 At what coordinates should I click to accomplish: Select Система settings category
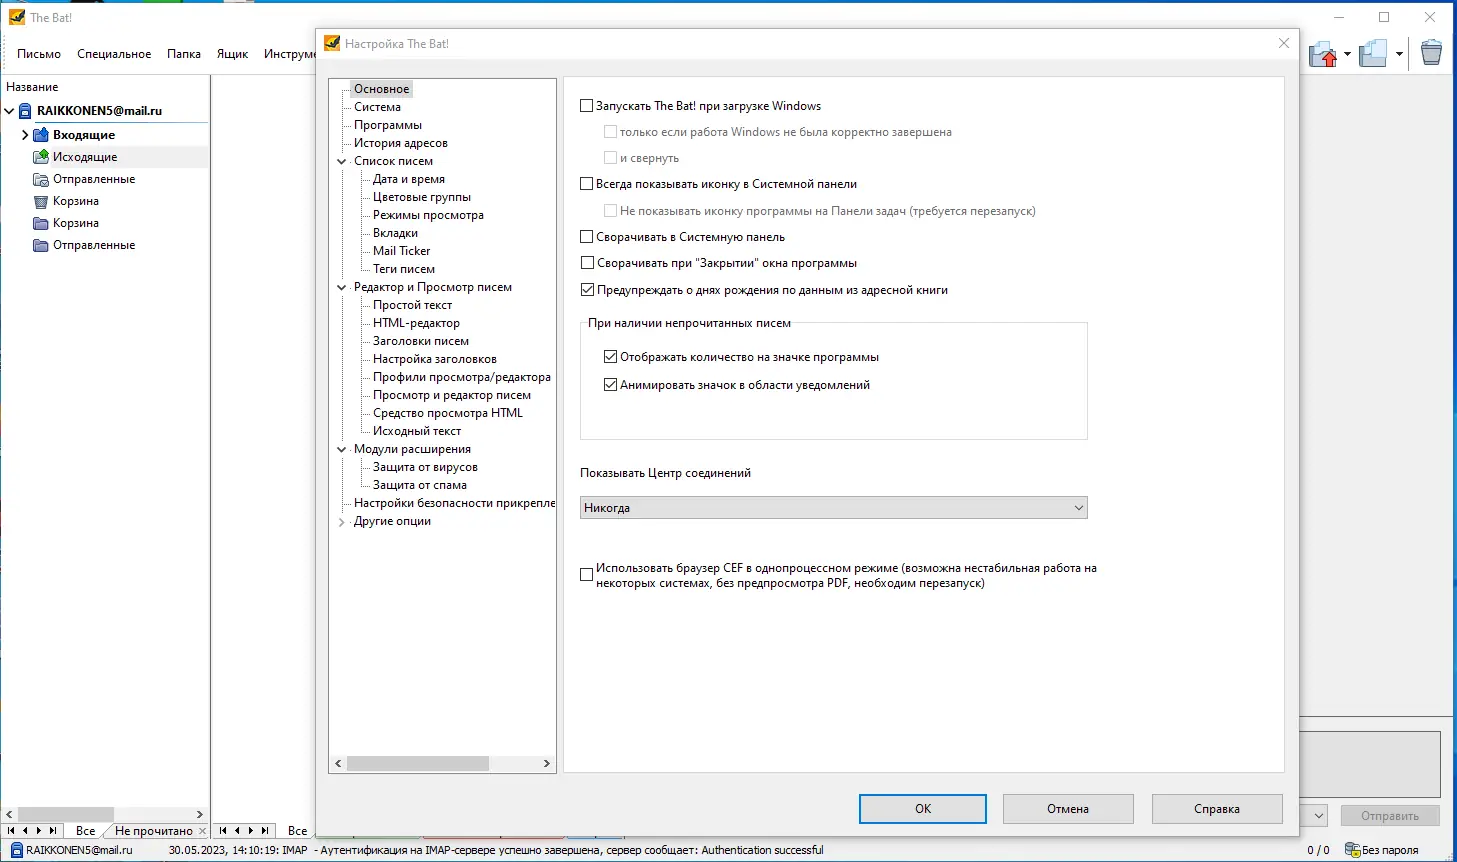(377, 107)
